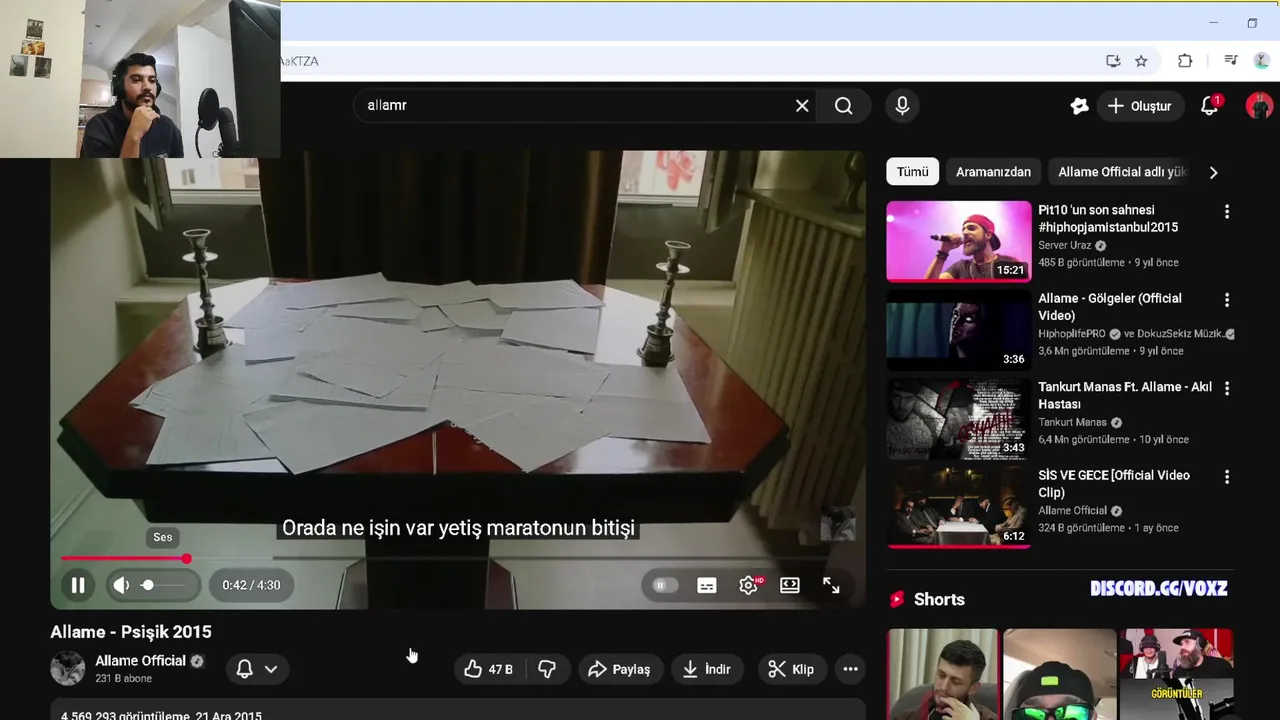Click install app icon in address bar

tap(1113, 61)
